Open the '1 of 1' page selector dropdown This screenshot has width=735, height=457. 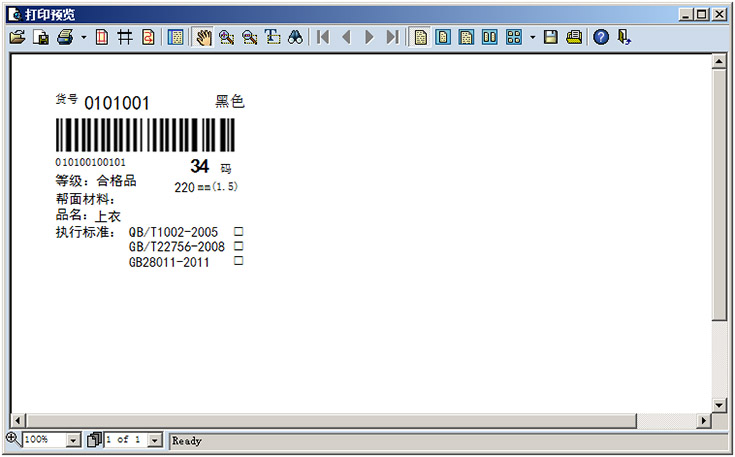coord(155,440)
